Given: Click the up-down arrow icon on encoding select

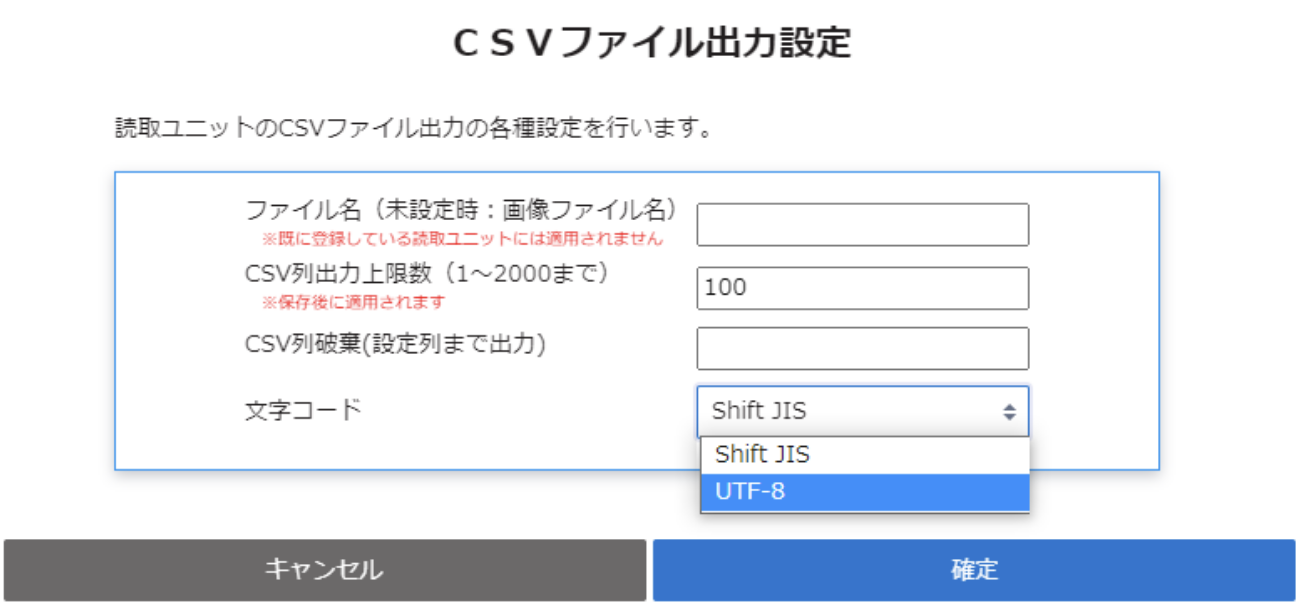Looking at the screenshot, I should [1009, 412].
